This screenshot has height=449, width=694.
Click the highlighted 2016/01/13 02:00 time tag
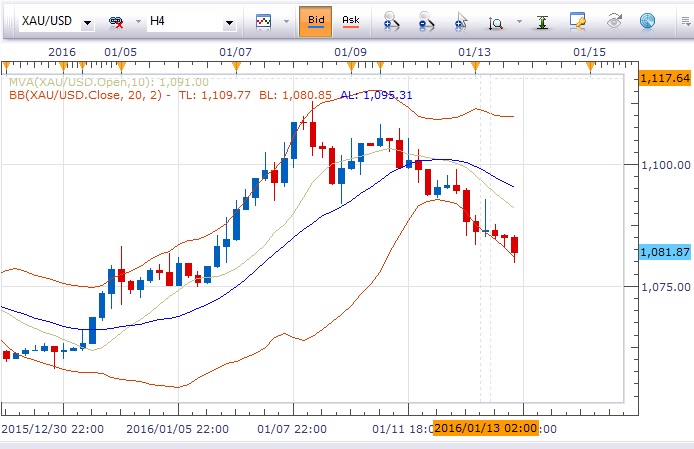tap(486, 428)
